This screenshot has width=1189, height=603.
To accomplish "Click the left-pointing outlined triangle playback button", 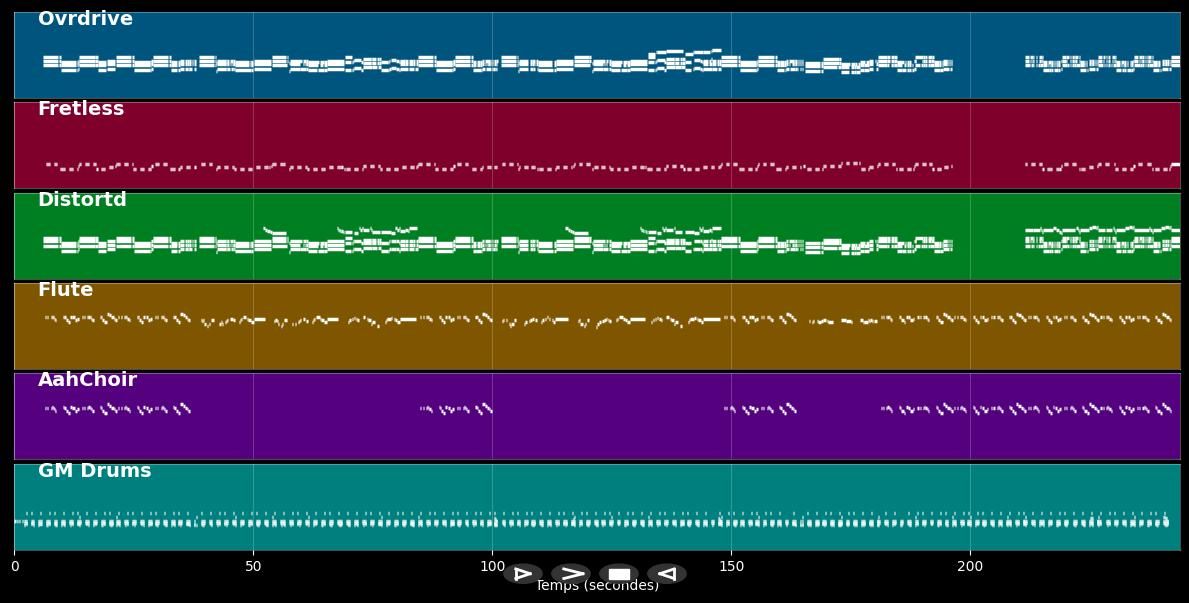I will coord(667,574).
